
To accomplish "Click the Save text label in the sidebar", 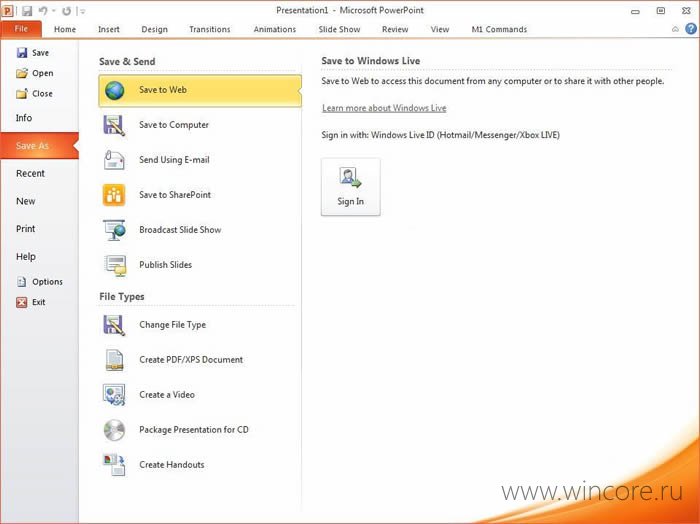I will coord(40,53).
